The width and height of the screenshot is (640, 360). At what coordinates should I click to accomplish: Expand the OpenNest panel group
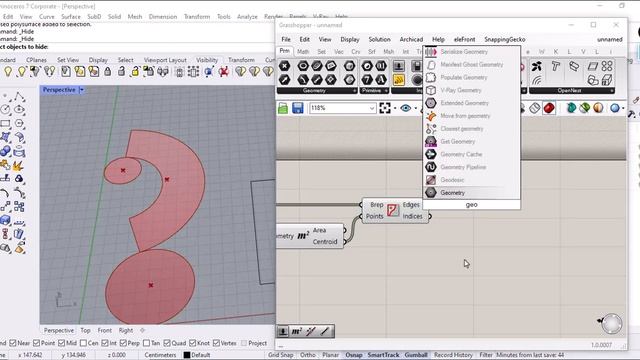click(x=612, y=91)
